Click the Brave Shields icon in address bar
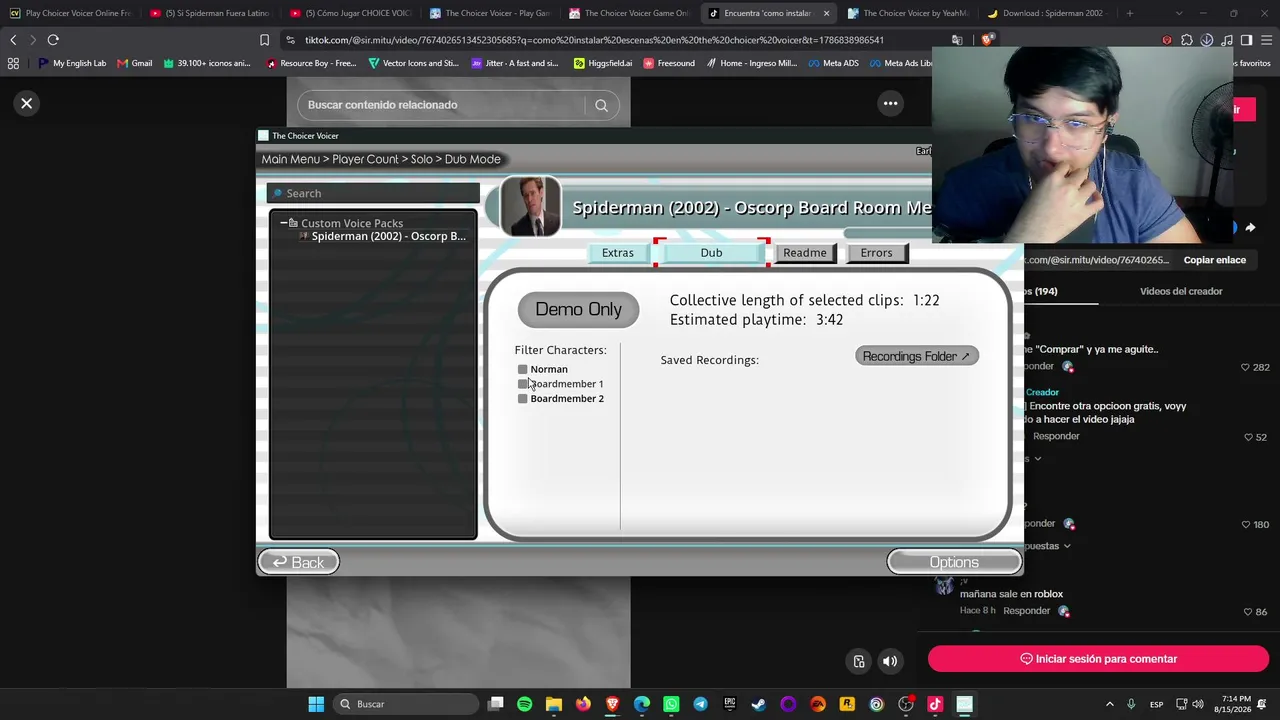This screenshot has width=1280, height=720. (987, 40)
